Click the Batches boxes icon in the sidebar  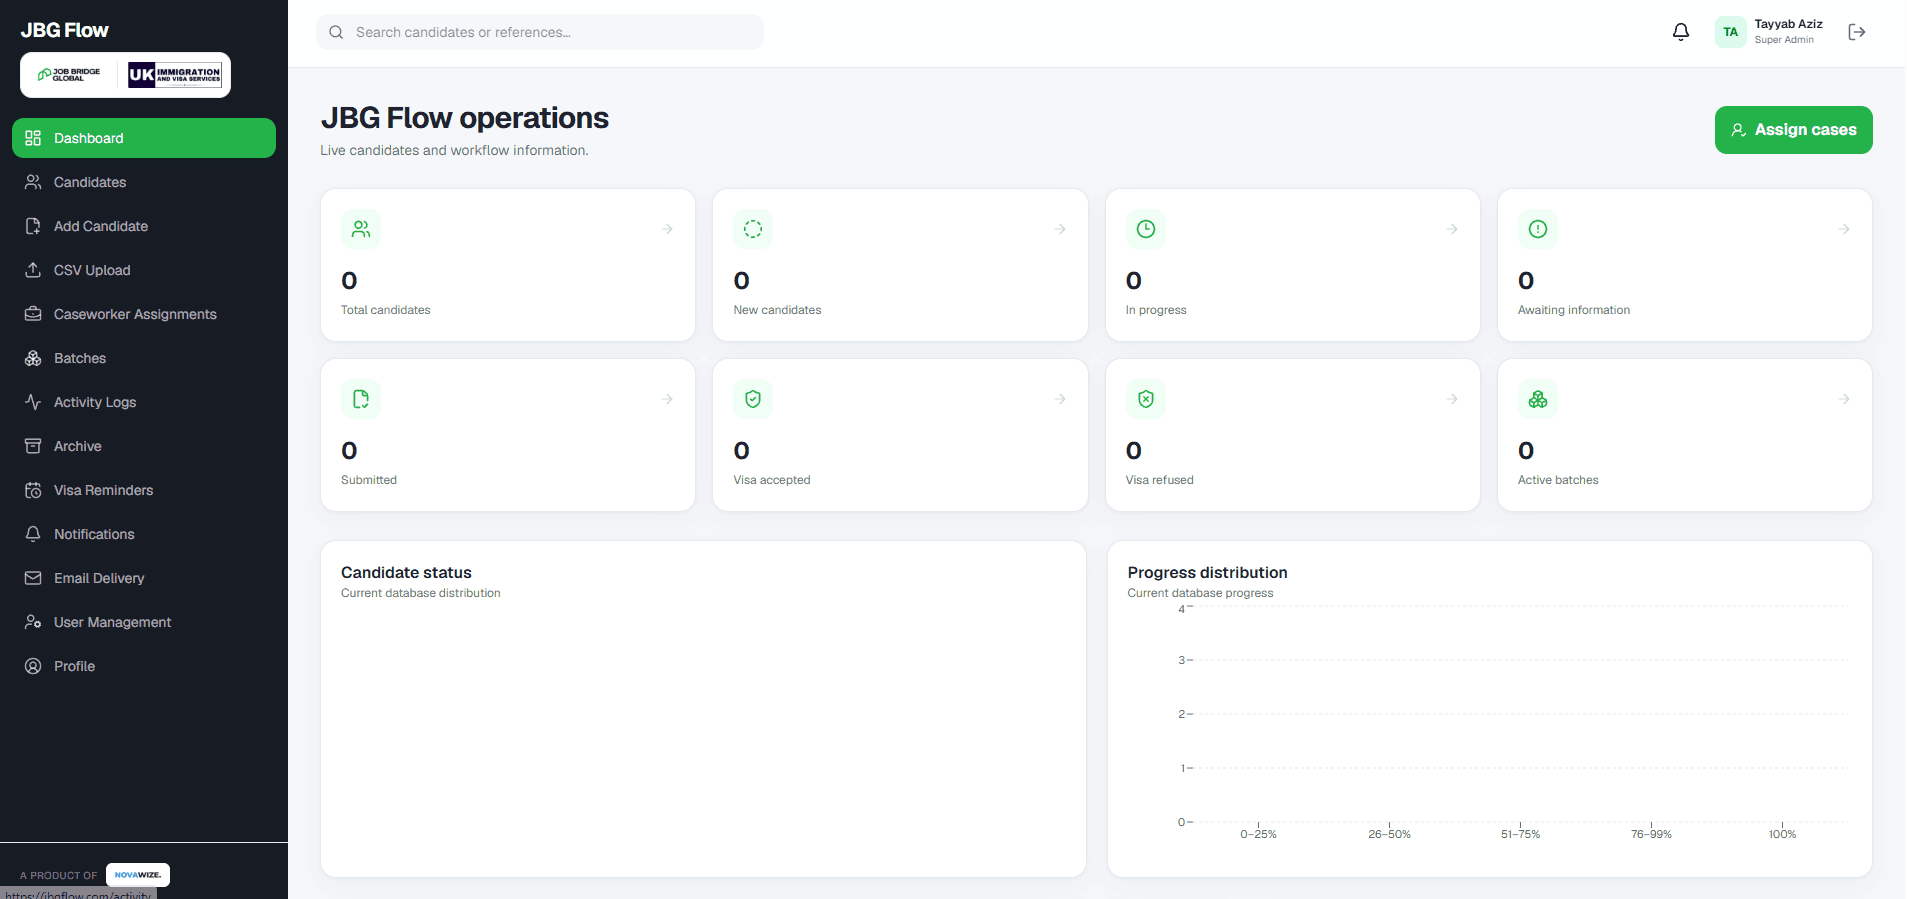coord(33,358)
